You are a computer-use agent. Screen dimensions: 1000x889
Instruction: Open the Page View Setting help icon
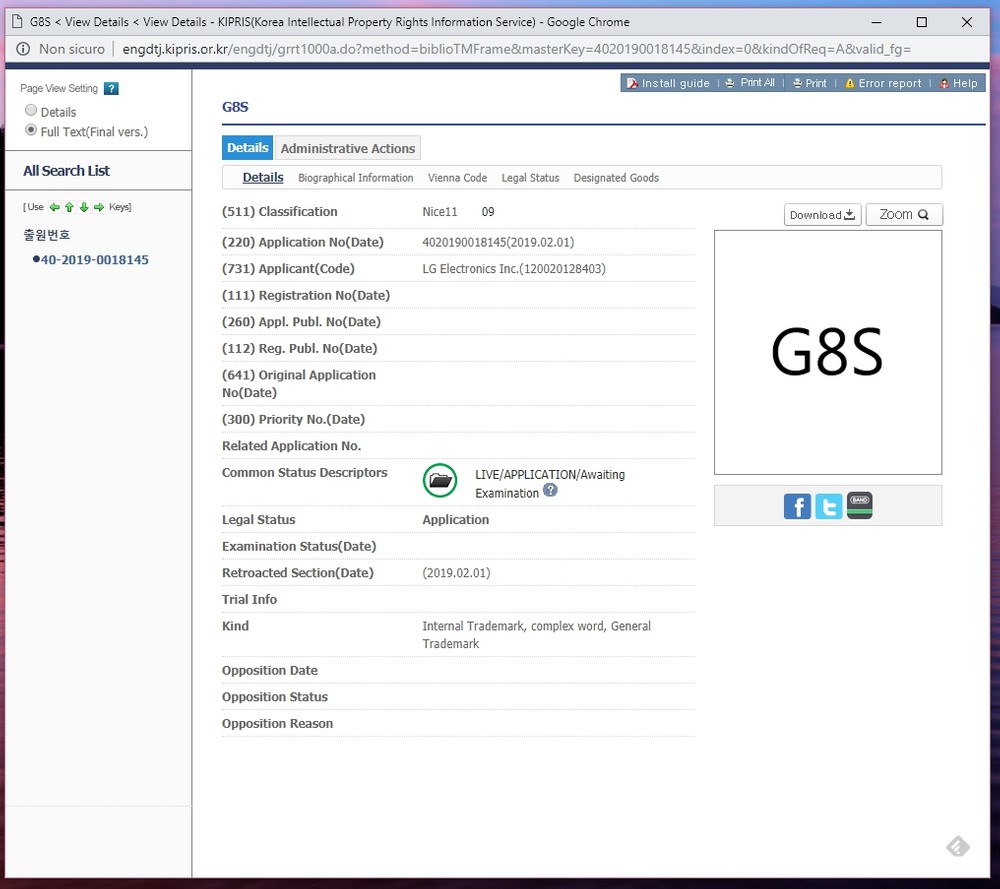point(111,89)
